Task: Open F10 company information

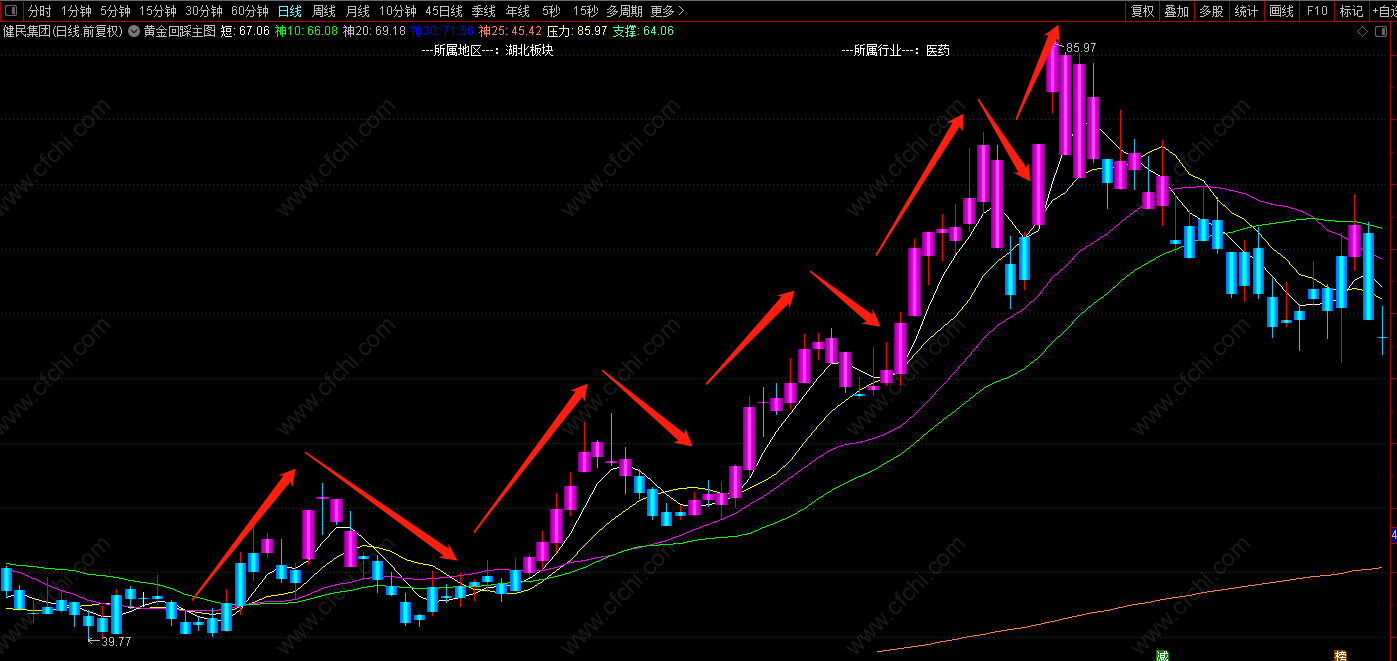Action: pyautogui.click(x=1317, y=11)
